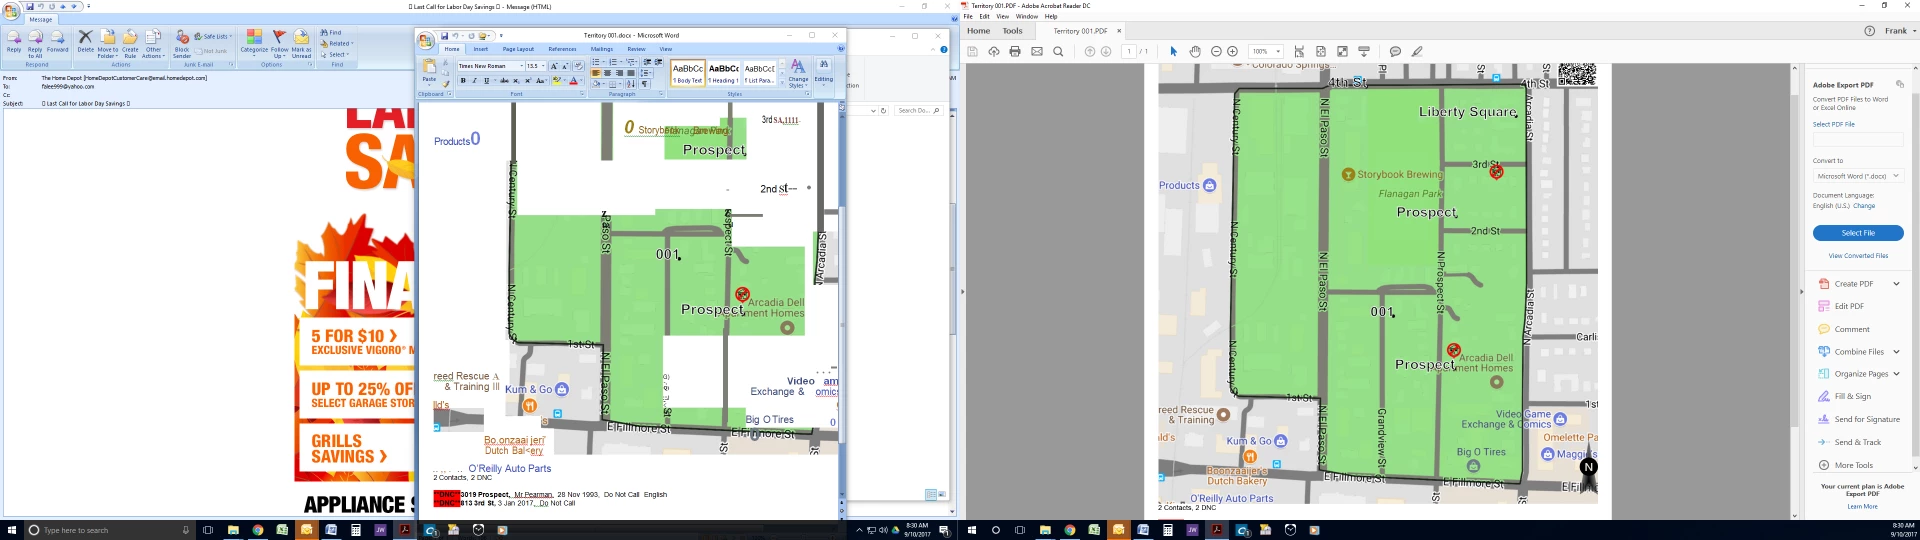Viewport: 1920px width, 540px height.
Task: Toggle Show/Hide paragraph marks in Word
Action: (644, 84)
